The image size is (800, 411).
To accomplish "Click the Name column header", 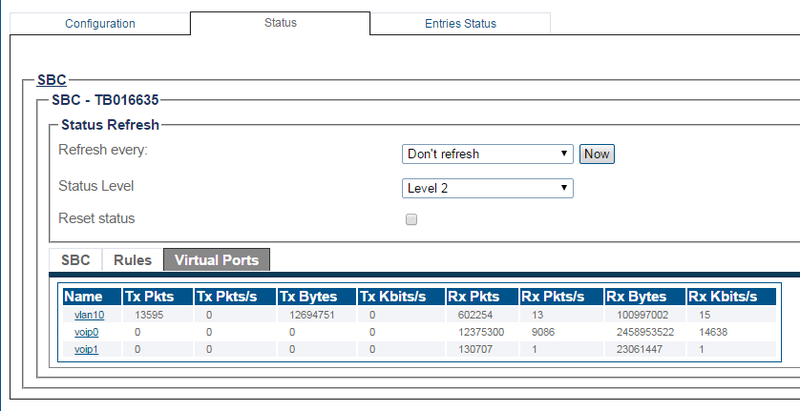I will point(84,296).
